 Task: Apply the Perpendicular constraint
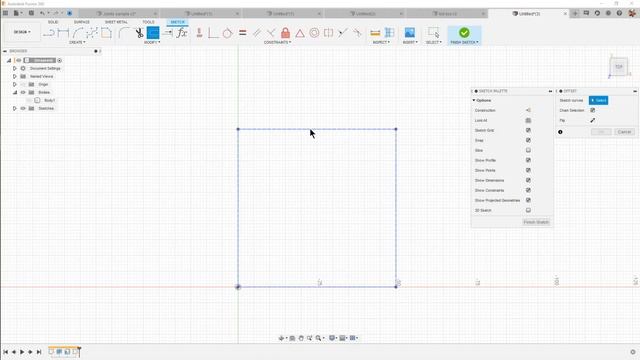click(x=271, y=33)
